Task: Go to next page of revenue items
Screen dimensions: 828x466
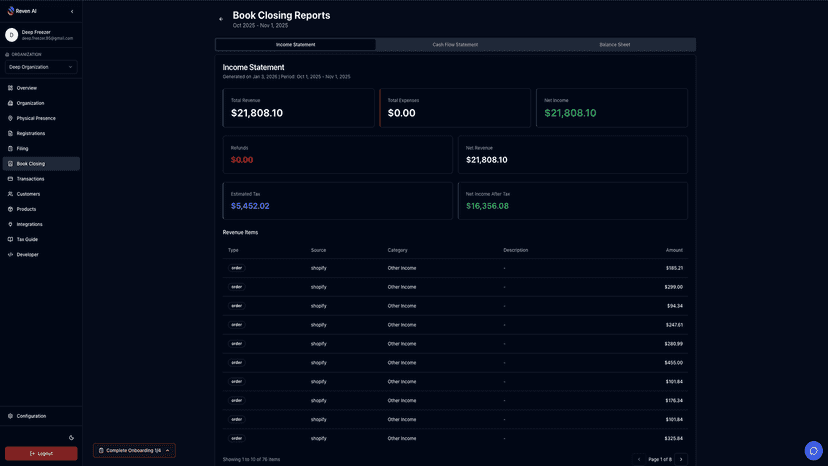Action: pos(681,459)
